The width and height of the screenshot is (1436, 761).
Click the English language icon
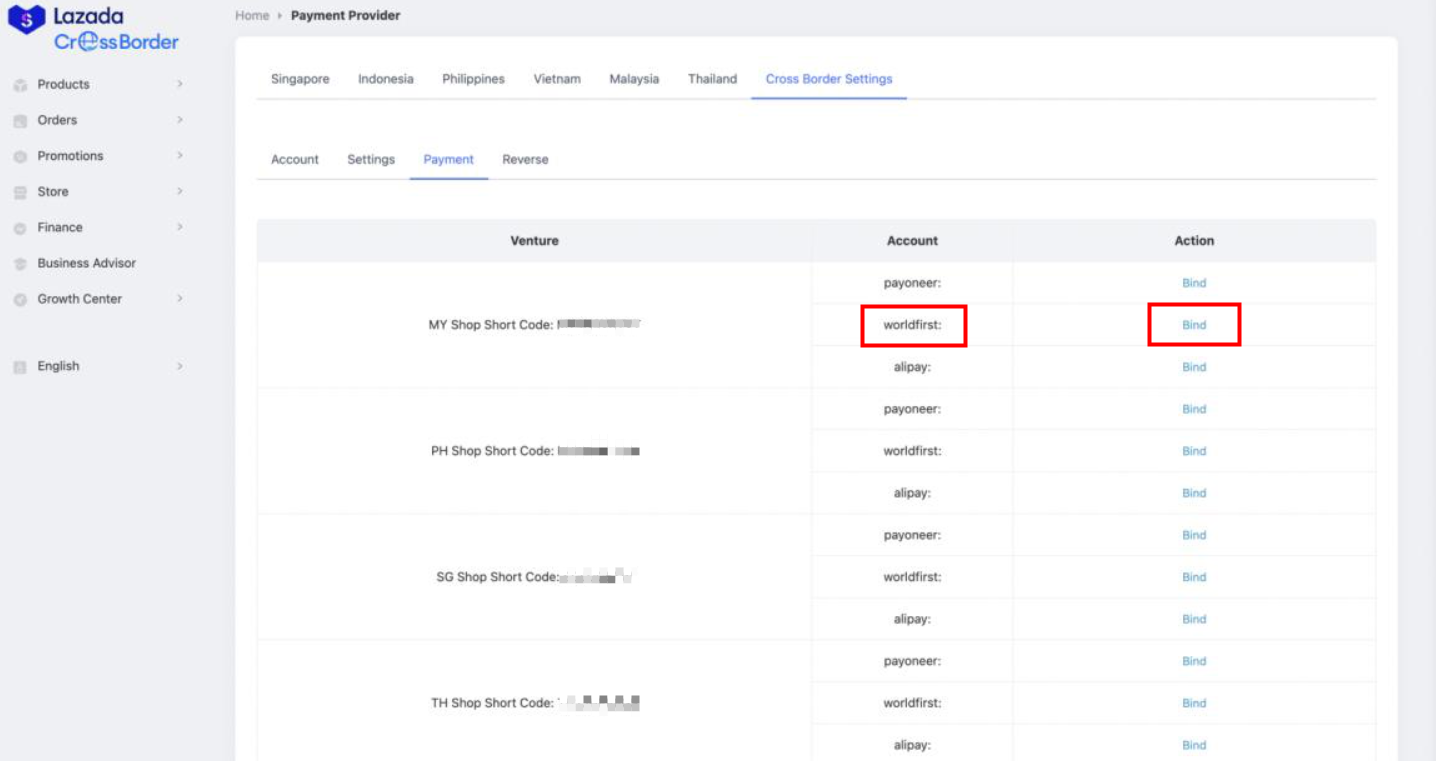[20, 367]
